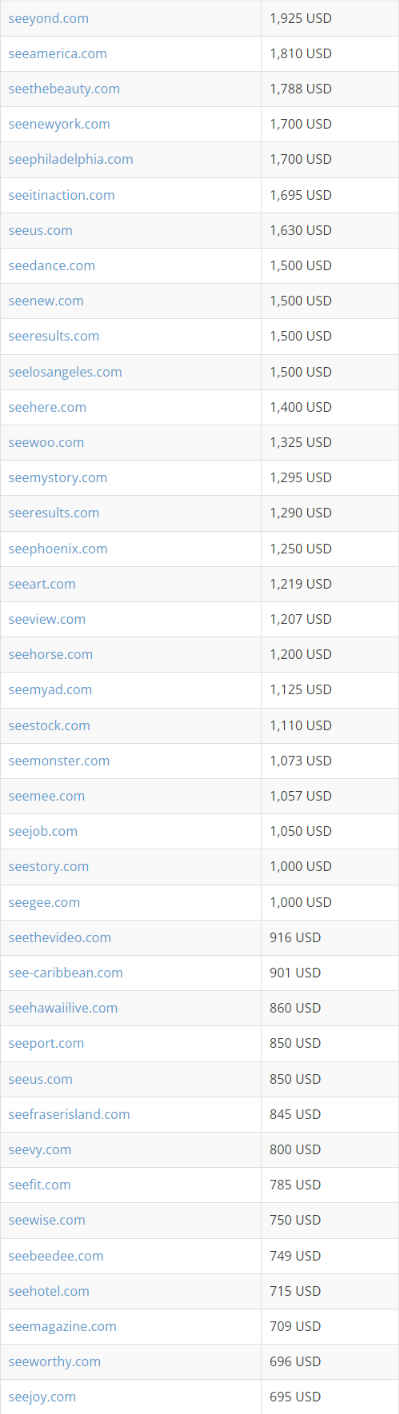The image size is (399, 1414).
Task: Click seehorse.com domain link
Action: click(x=50, y=654)
